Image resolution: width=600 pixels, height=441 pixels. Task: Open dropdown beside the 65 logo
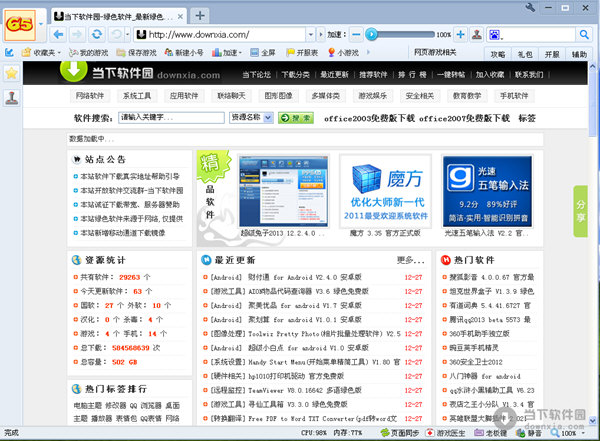tap(41, 24)
